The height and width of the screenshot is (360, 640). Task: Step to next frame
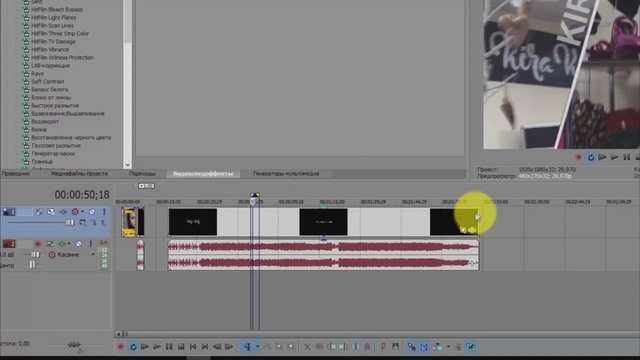229,347
